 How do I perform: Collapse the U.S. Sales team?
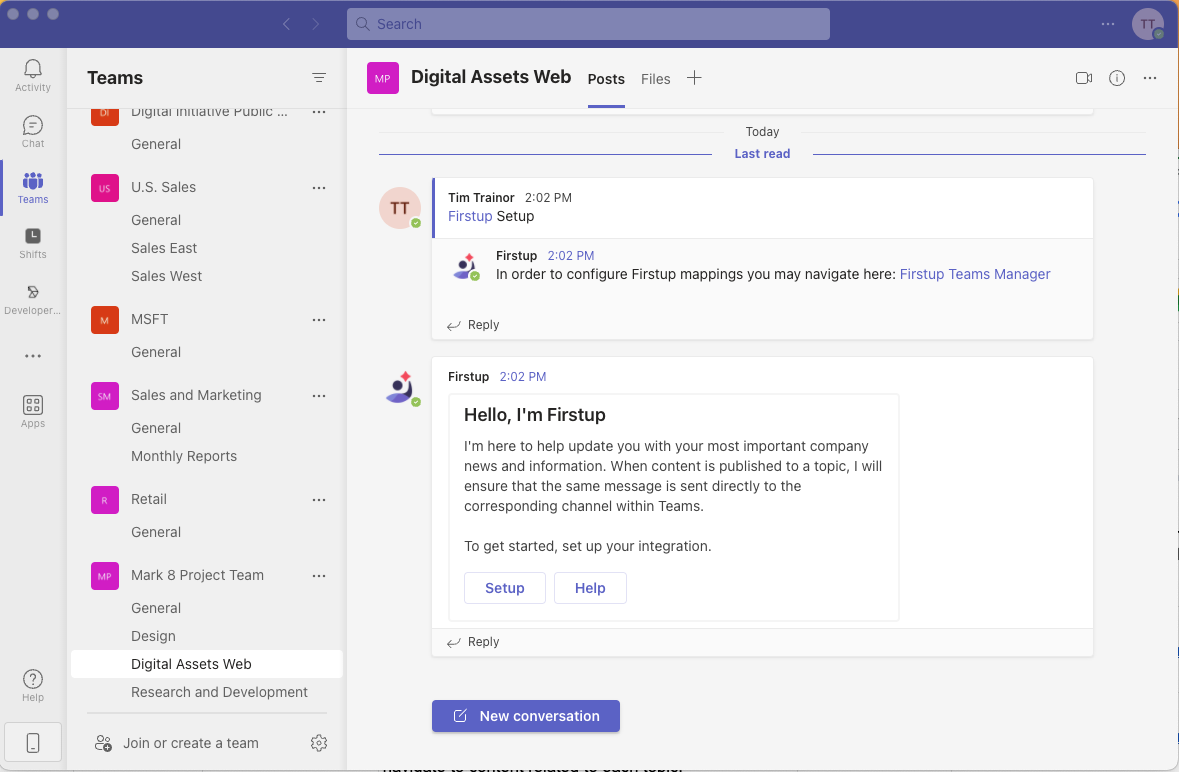[x=163, y=187]
